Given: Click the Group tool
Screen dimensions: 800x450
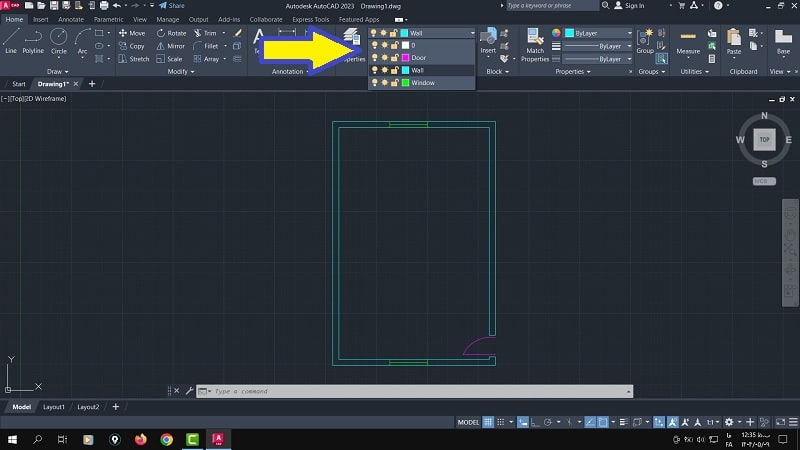Looking at the screenshot, I should coord(645,41).
